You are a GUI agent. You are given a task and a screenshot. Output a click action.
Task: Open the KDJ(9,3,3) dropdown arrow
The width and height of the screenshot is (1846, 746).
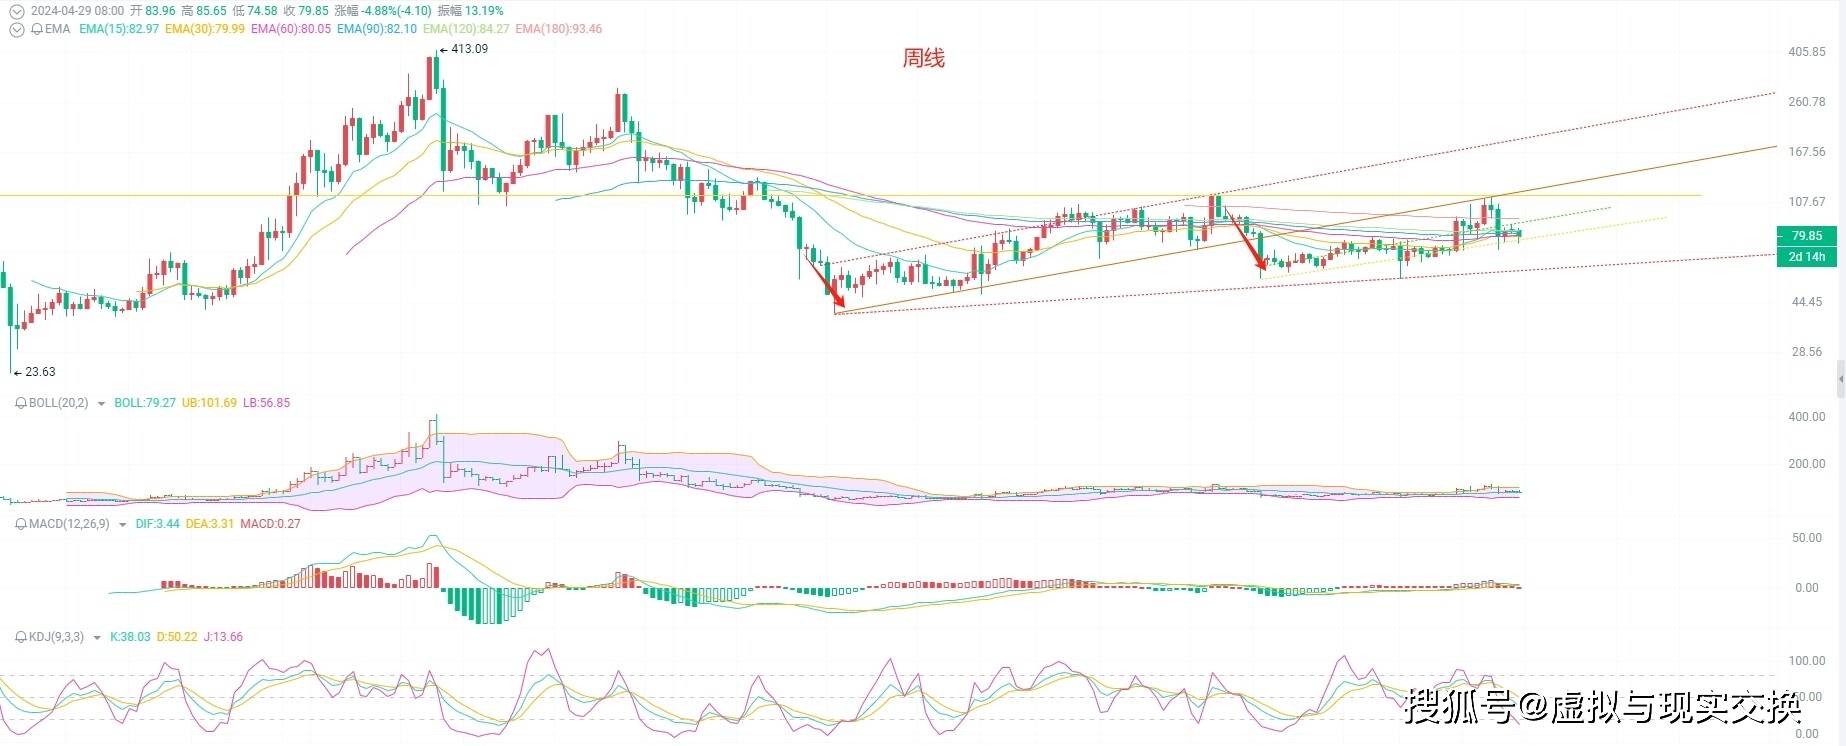click(x=97, y=637)
